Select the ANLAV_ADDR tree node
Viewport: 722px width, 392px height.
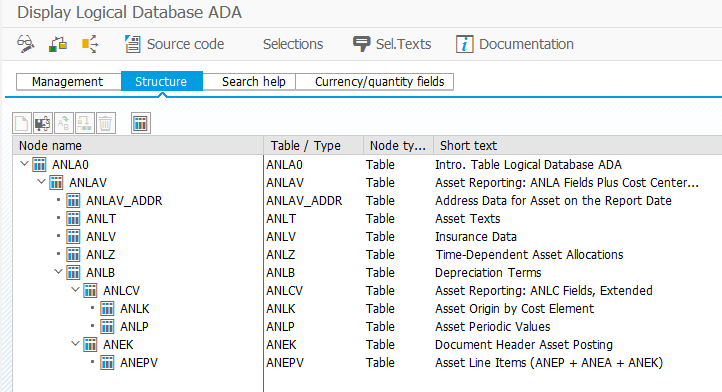click(x=124, y=201)
